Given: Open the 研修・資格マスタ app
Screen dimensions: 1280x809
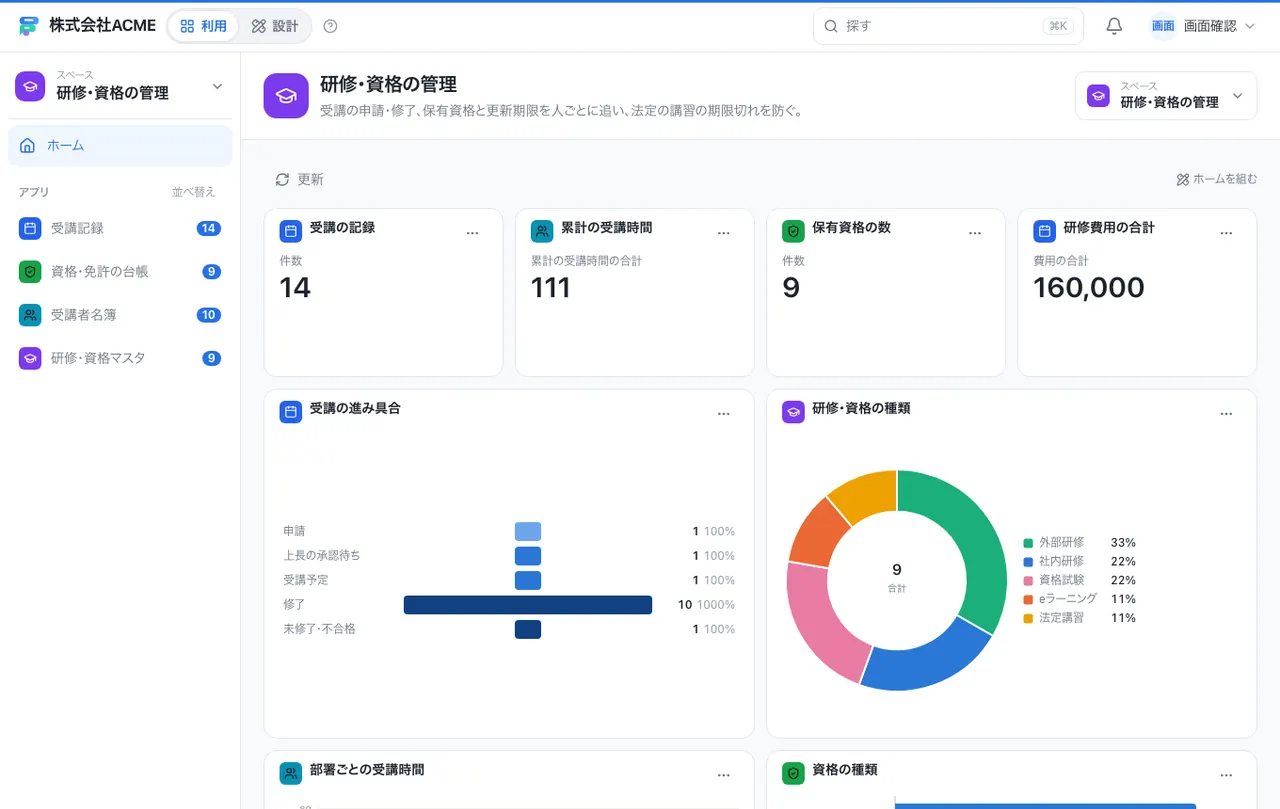Looking at the screenshot, I should click(x=120, y=358).
